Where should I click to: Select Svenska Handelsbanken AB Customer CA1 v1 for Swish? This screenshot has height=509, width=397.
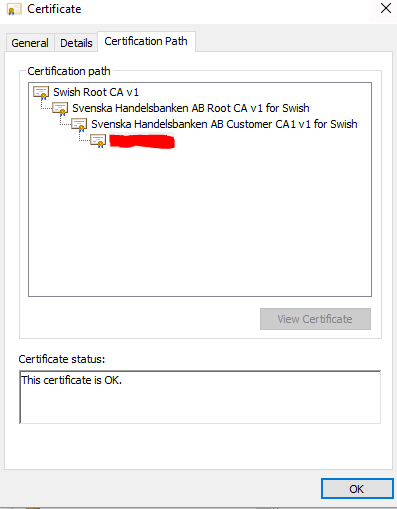[224, 124]
